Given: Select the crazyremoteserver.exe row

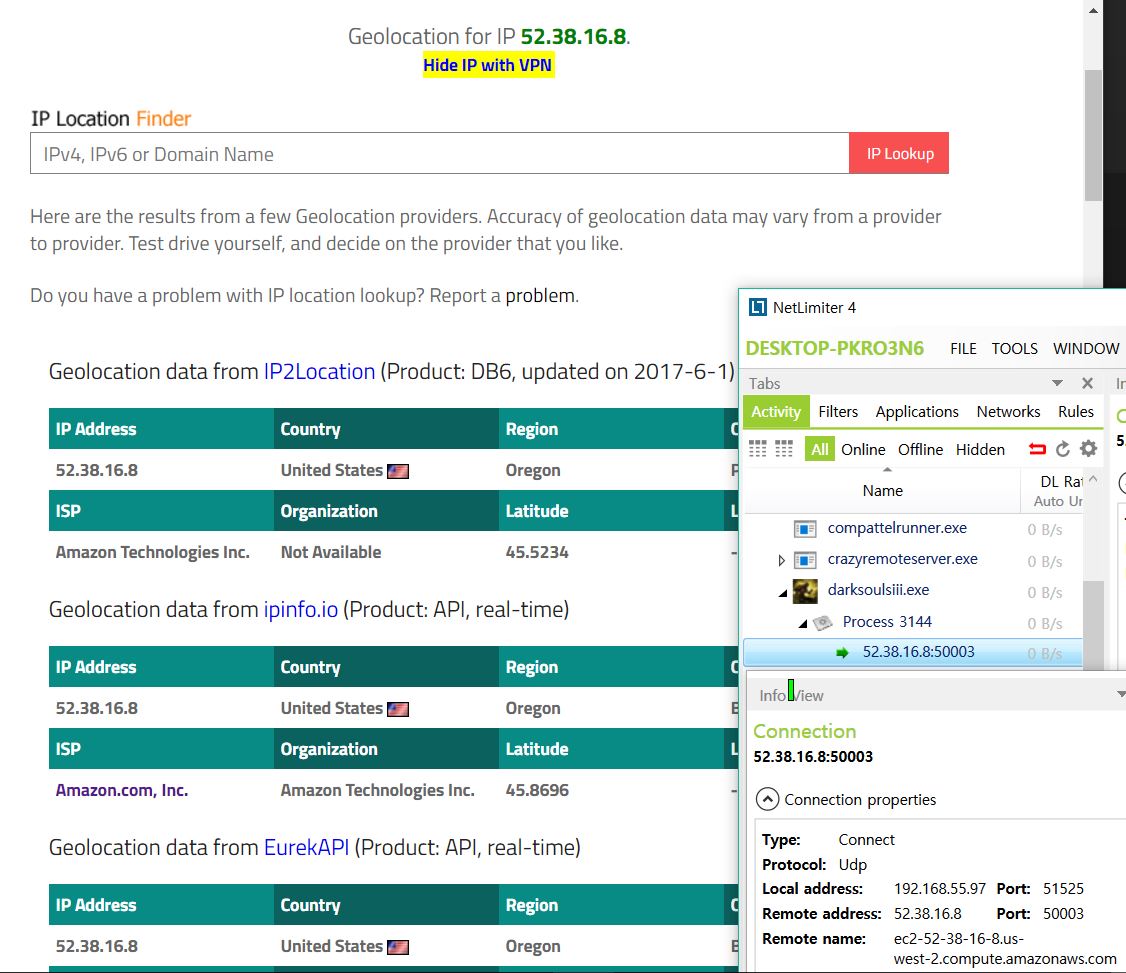Looking at the screenshot, I should pos(913,560).
